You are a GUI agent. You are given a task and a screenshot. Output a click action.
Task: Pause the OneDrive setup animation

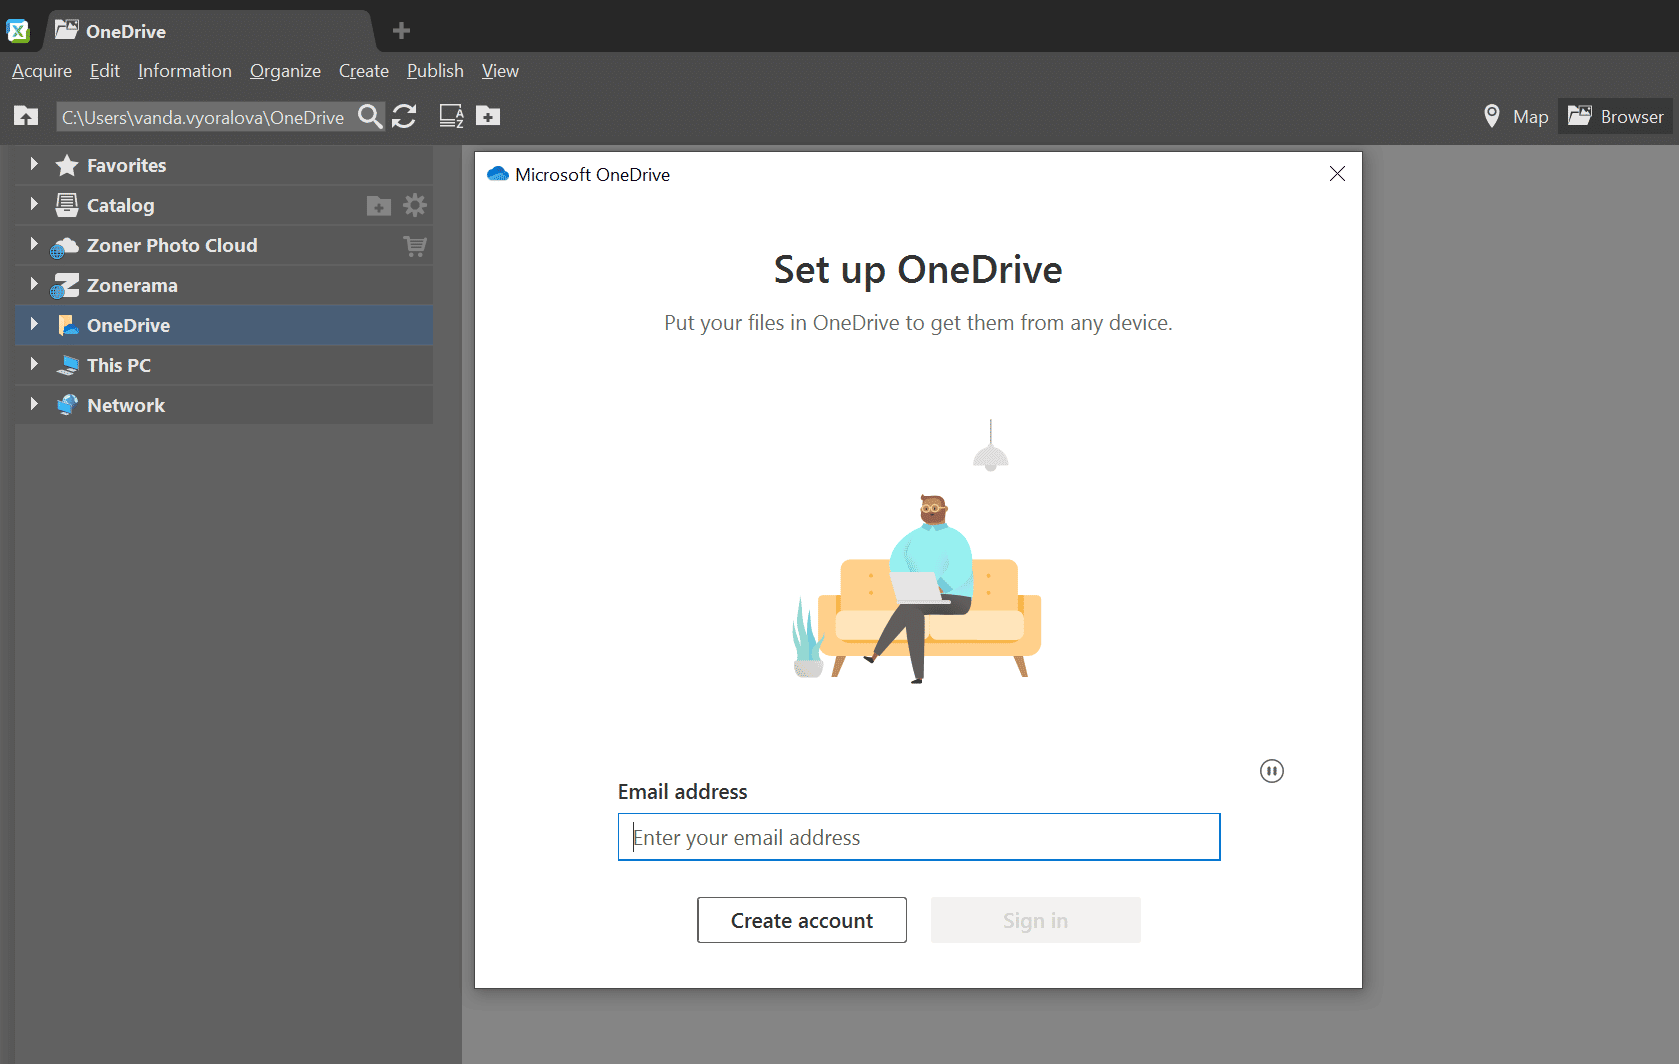(1271, 771)
